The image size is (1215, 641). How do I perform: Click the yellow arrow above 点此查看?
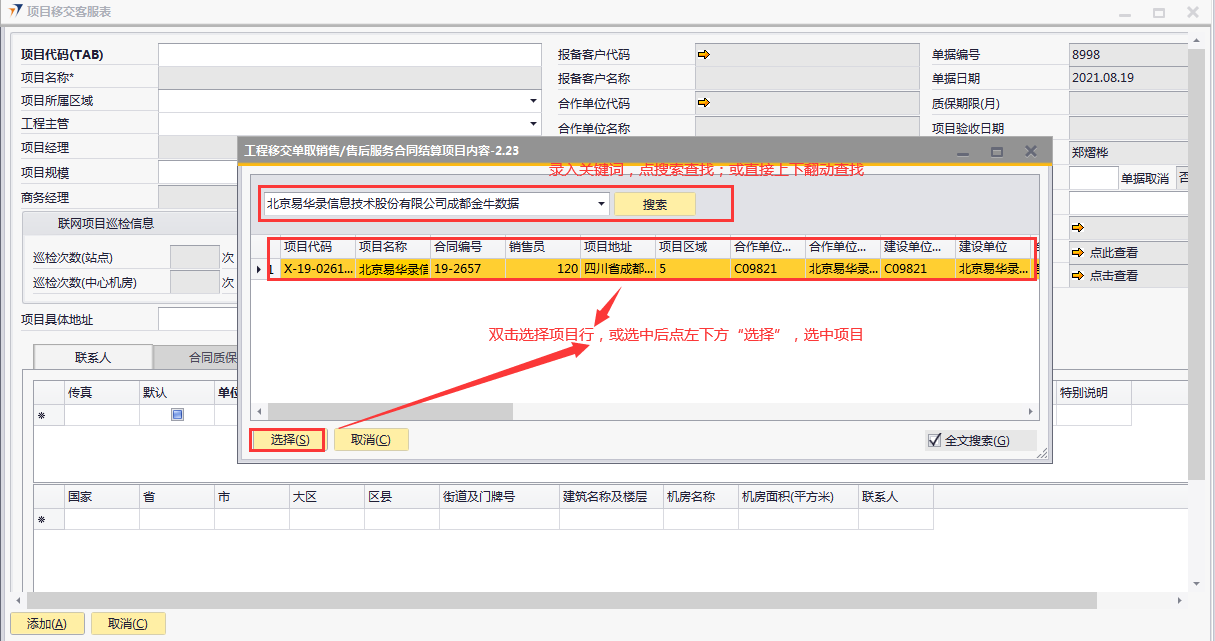point(1078,227)
